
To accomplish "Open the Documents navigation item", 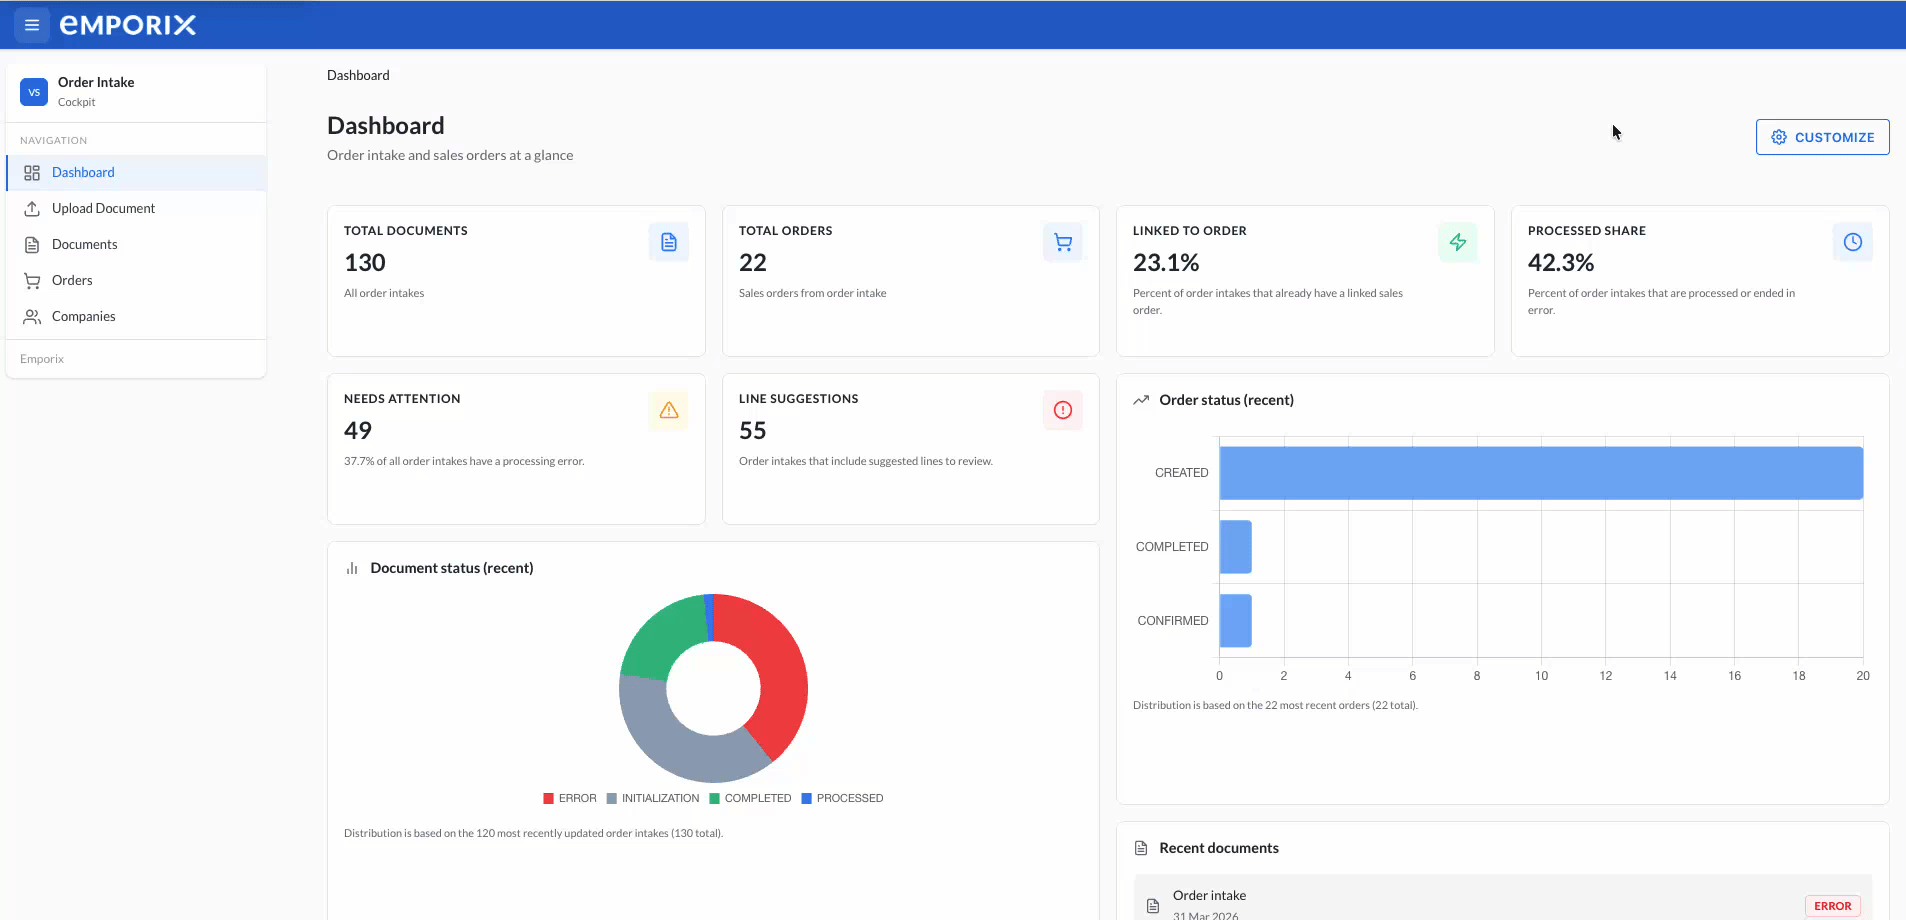I will [x=136, y=245].
